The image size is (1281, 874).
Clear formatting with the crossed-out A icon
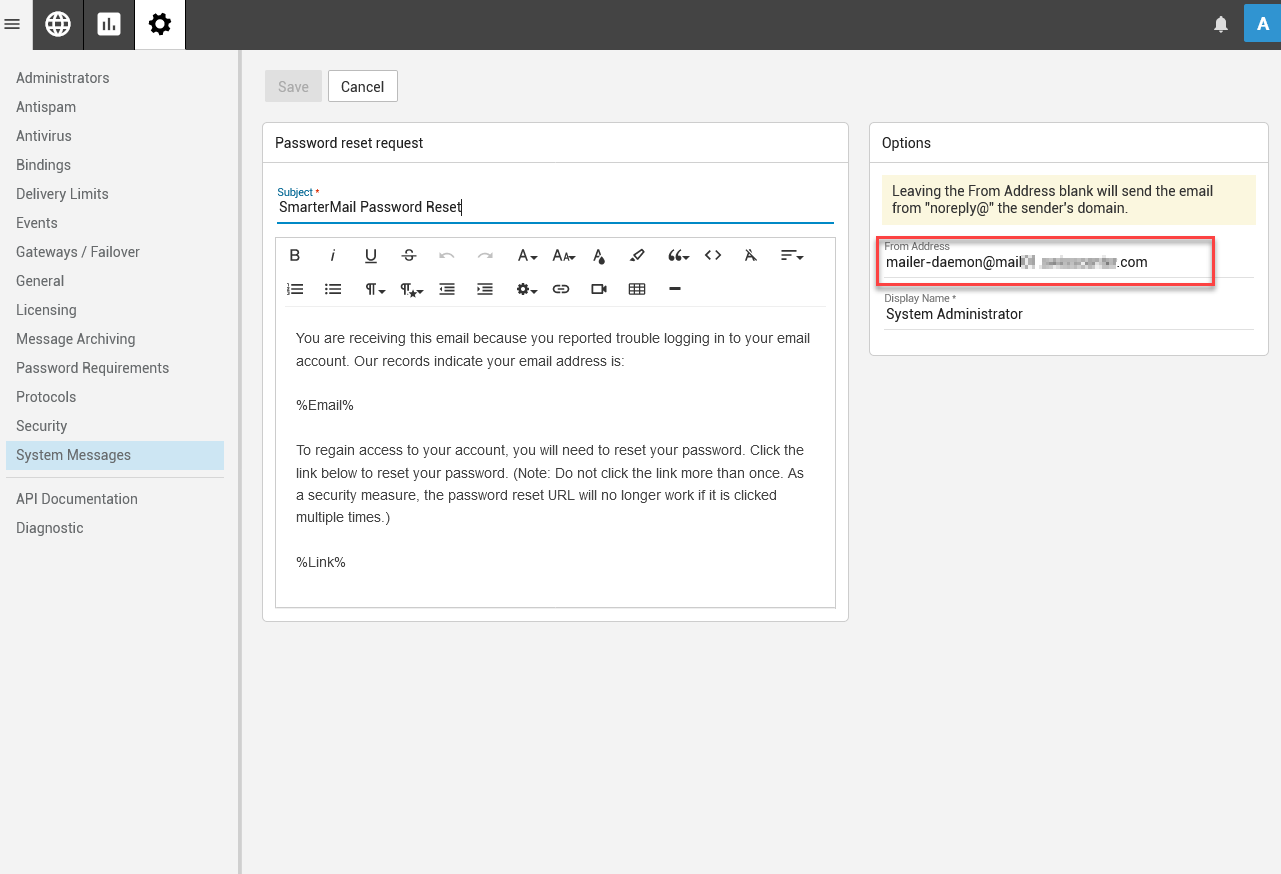pyautogui.click(x=751, y=256)
